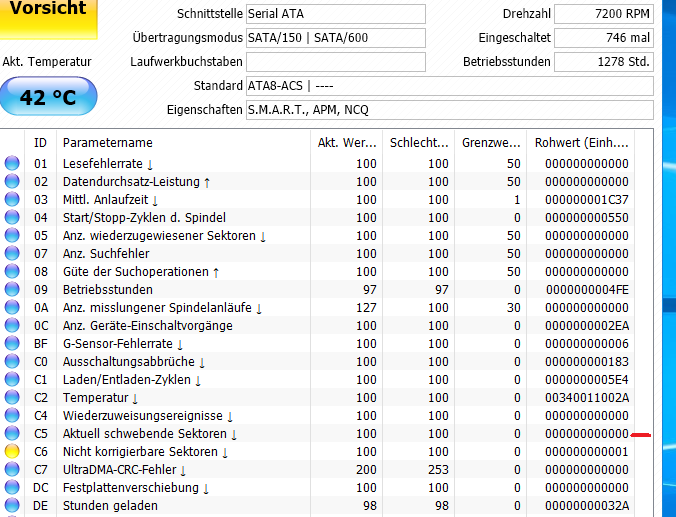Screen dimensions: 676x517
Task: Click worst value 253 in row C7
Action: point(438,470)
